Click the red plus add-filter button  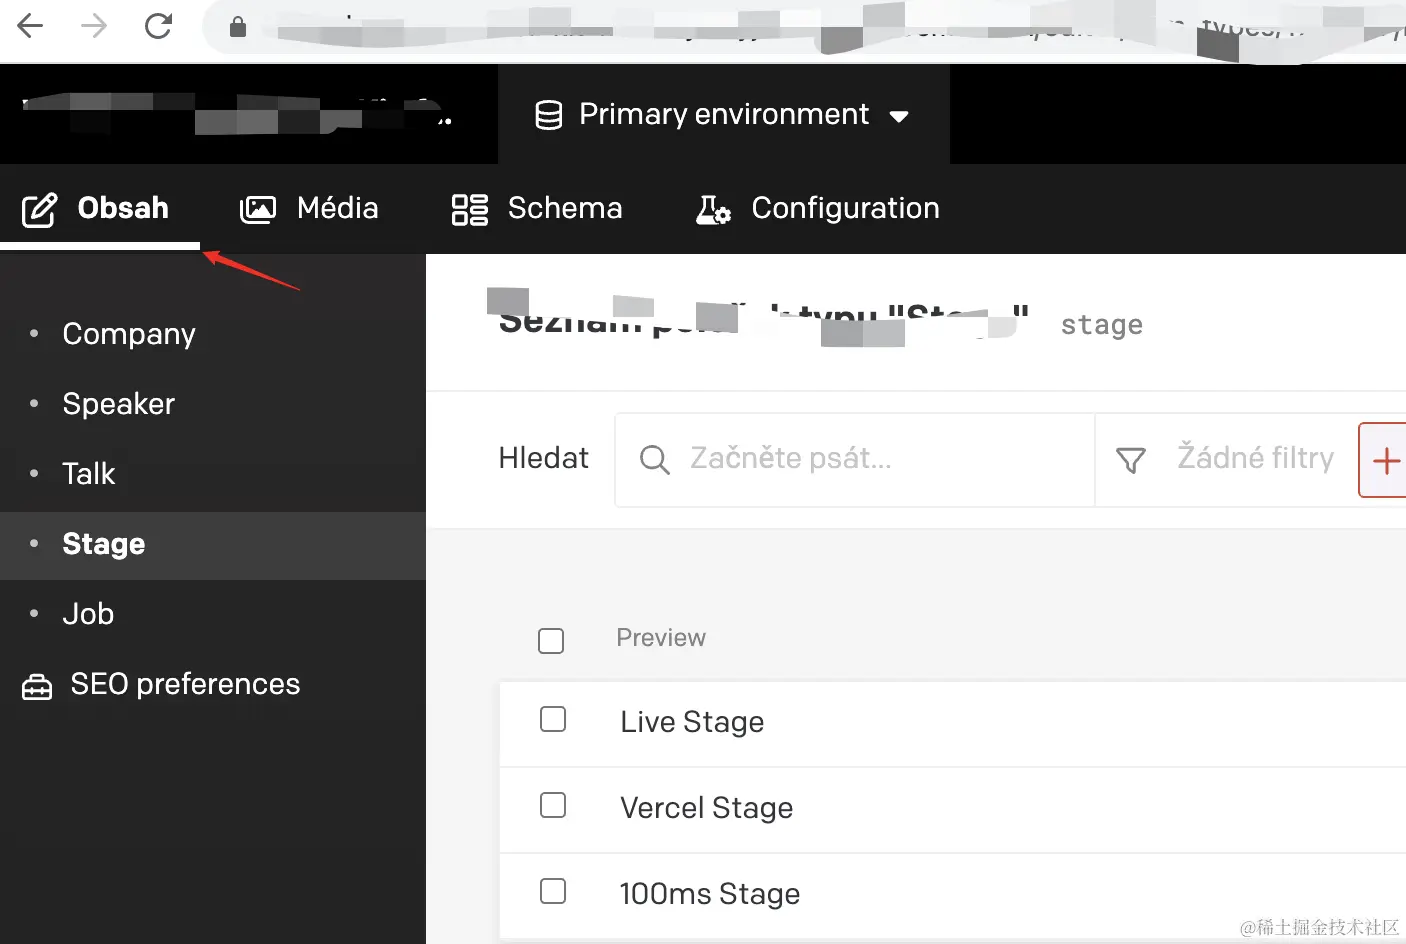click(x=1385, y=460)
